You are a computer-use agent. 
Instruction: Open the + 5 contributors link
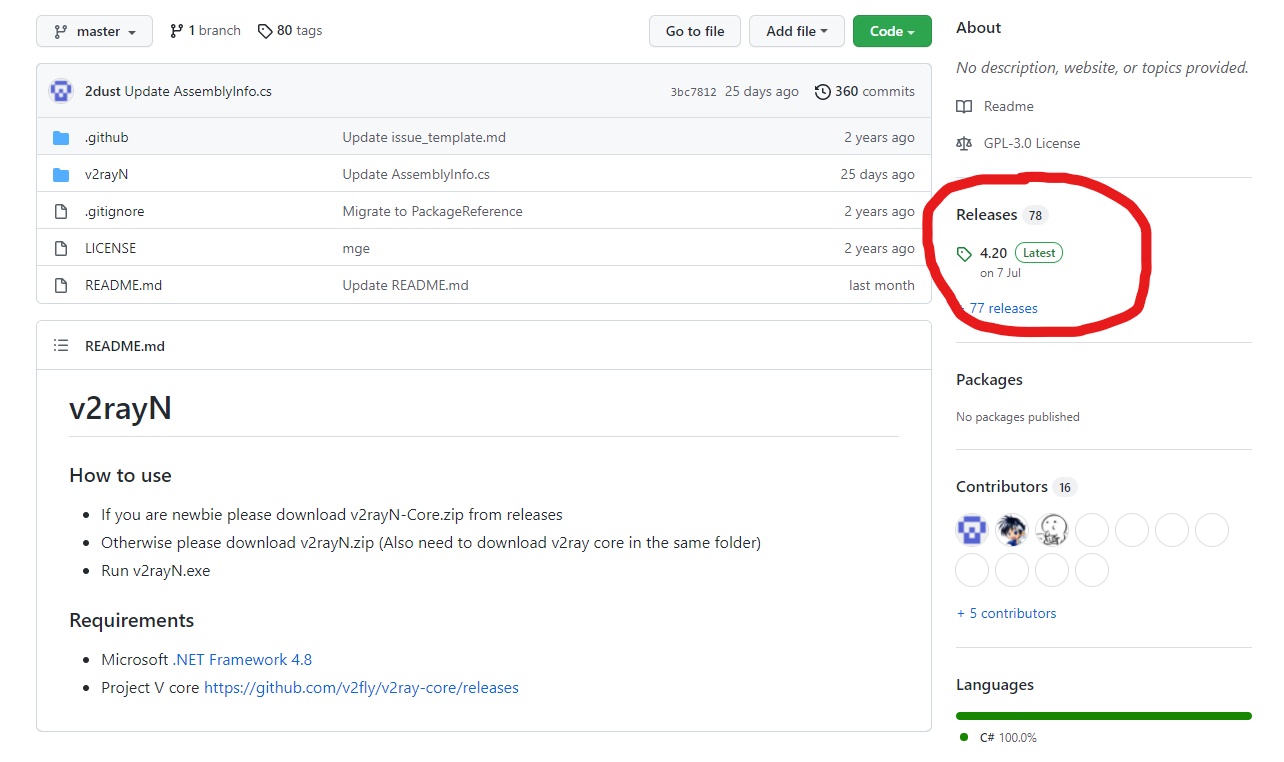[1006, 613]
